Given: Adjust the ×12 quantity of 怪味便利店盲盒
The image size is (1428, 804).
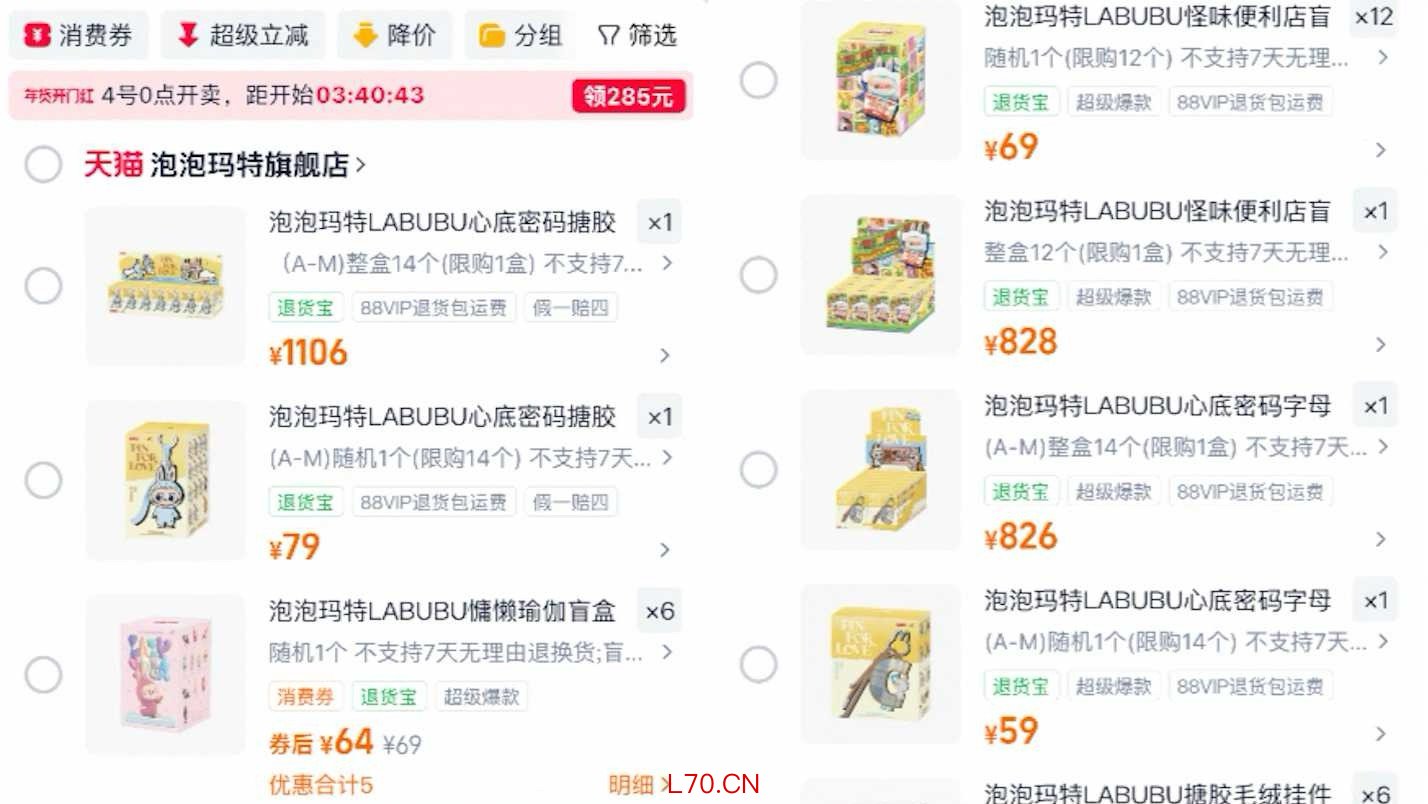Looking at the screenshot, I should click(1374, 17).
